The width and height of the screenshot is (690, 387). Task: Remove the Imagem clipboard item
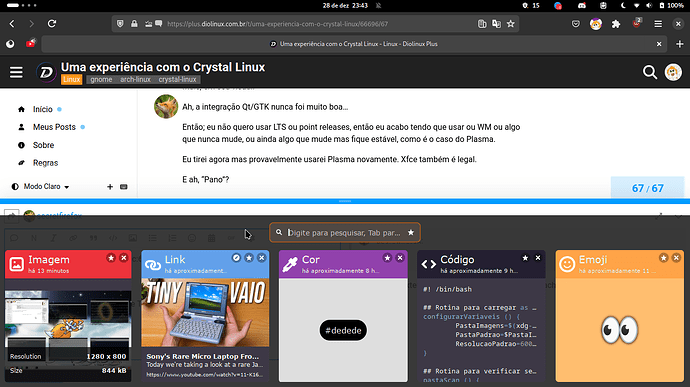tap(124, 258)
